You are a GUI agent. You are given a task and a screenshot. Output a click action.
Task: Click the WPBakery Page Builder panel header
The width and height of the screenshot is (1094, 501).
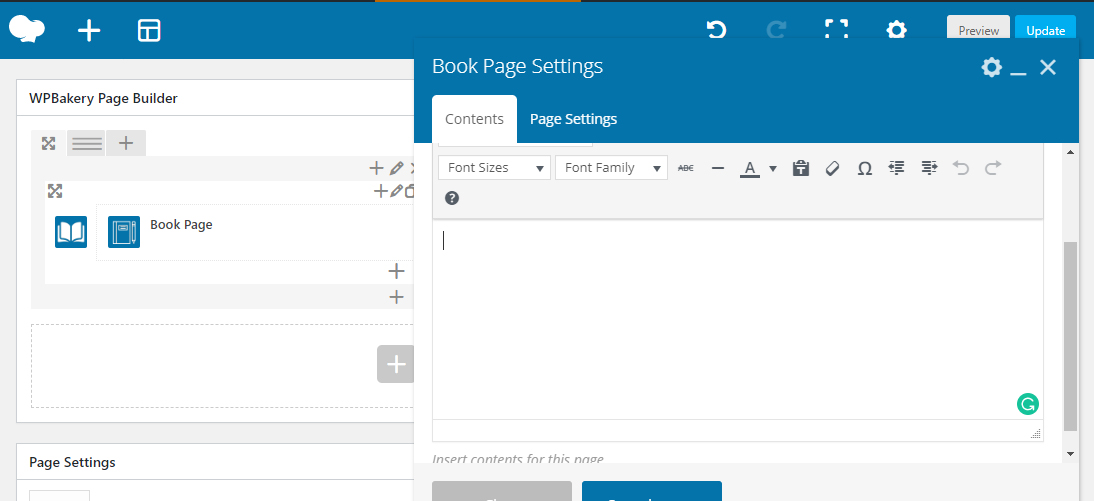[215, 98]
